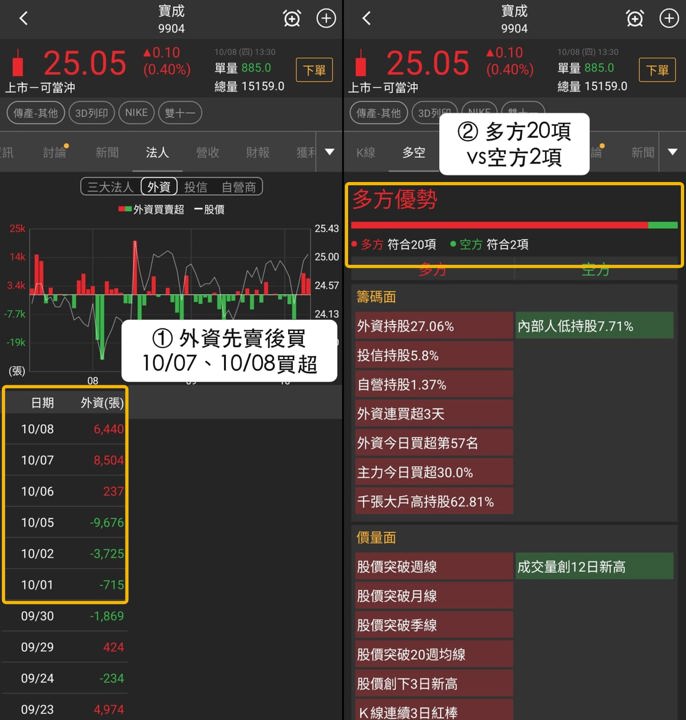Open the 10/07 row showing 8,504
The image size is (686, 720).
[65, 460]
